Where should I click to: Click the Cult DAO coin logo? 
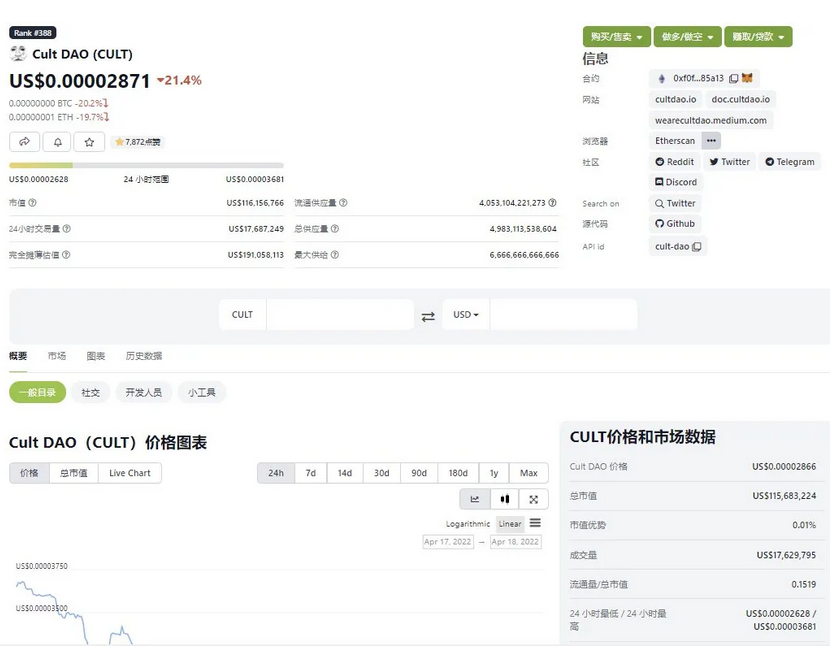pyautogui.click(x=18, y=53)
